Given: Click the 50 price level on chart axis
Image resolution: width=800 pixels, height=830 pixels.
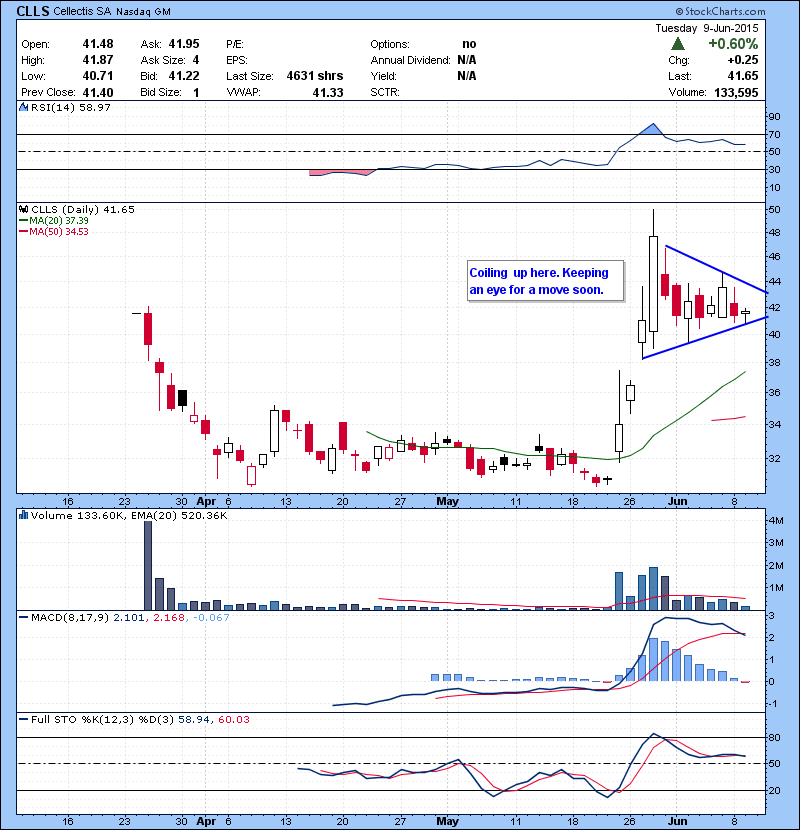Looking at the screenshot, I should click(x=774, y=210).
